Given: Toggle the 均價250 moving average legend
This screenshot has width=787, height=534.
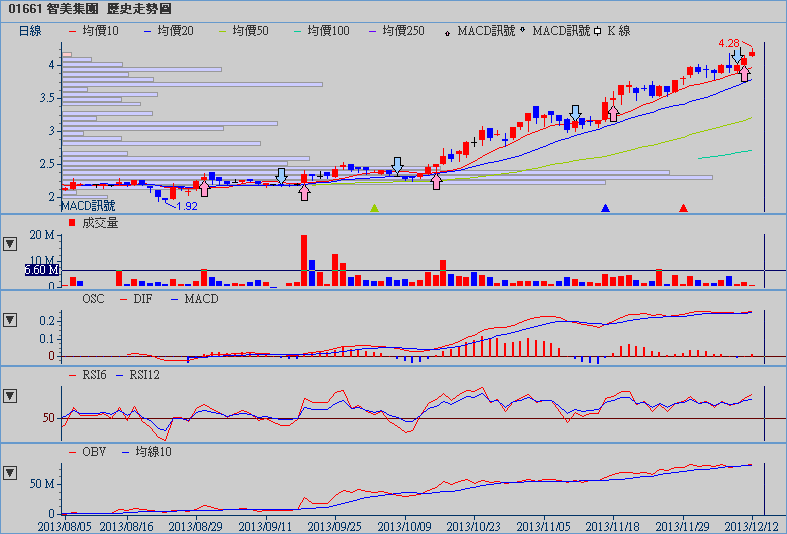Looking at the screenshot, I should (397, 32).
